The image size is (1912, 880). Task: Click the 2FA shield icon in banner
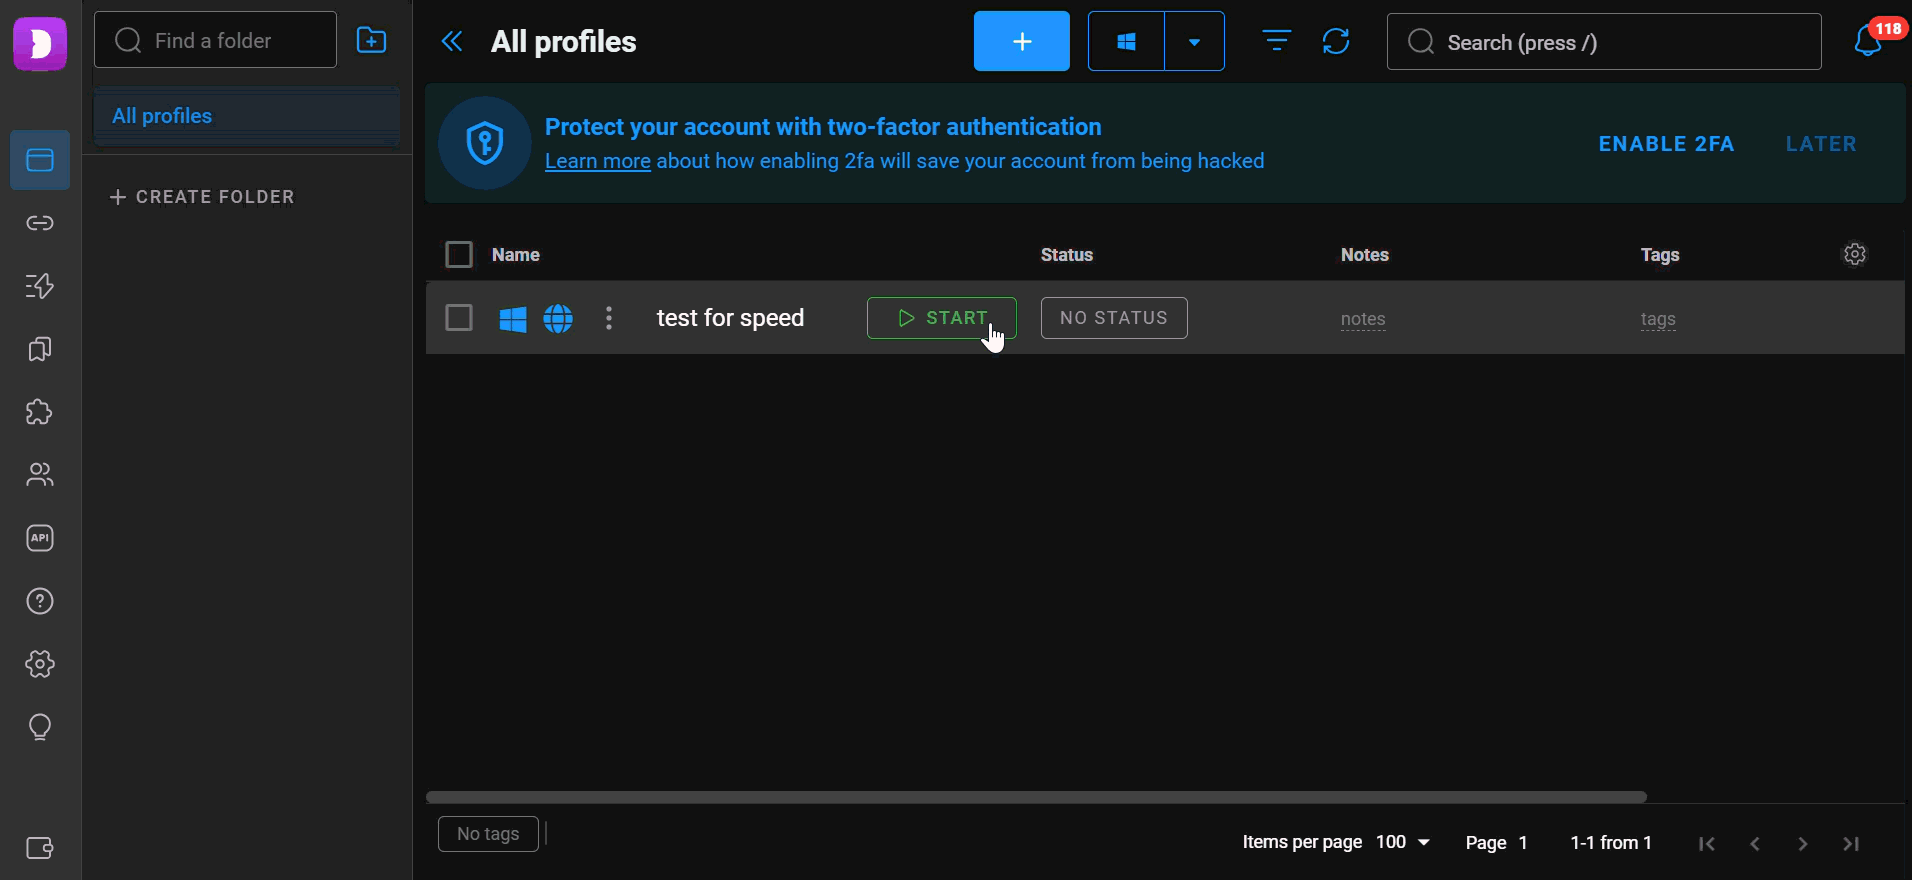[x=485, y=143]
